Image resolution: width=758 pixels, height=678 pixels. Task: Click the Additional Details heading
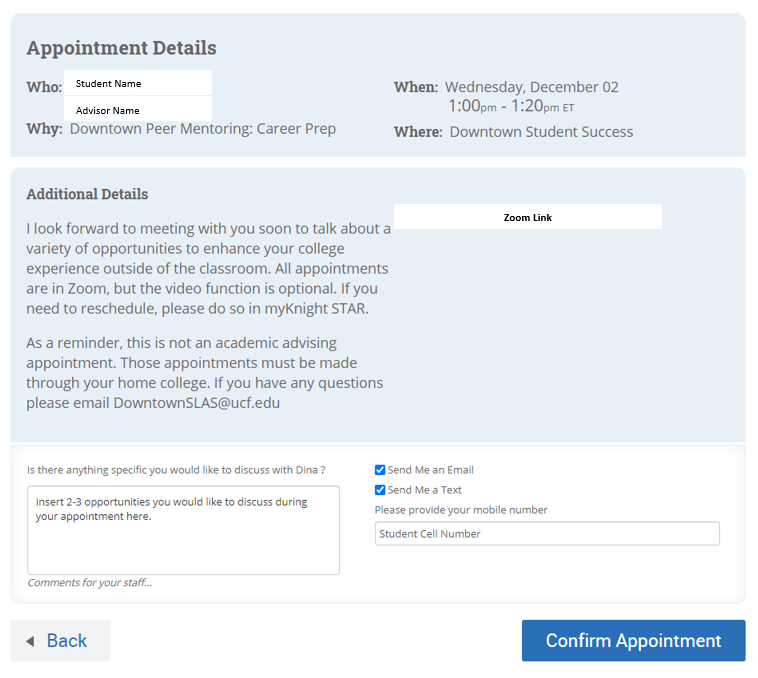tap(87, 194)
